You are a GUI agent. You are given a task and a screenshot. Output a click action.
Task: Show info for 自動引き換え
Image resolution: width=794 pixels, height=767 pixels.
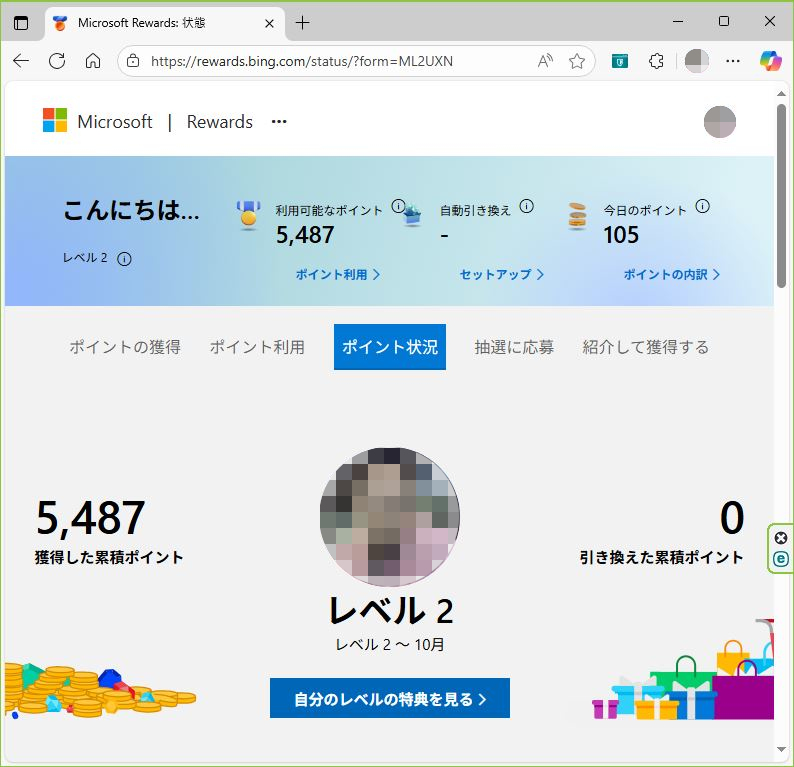point(527,206)
